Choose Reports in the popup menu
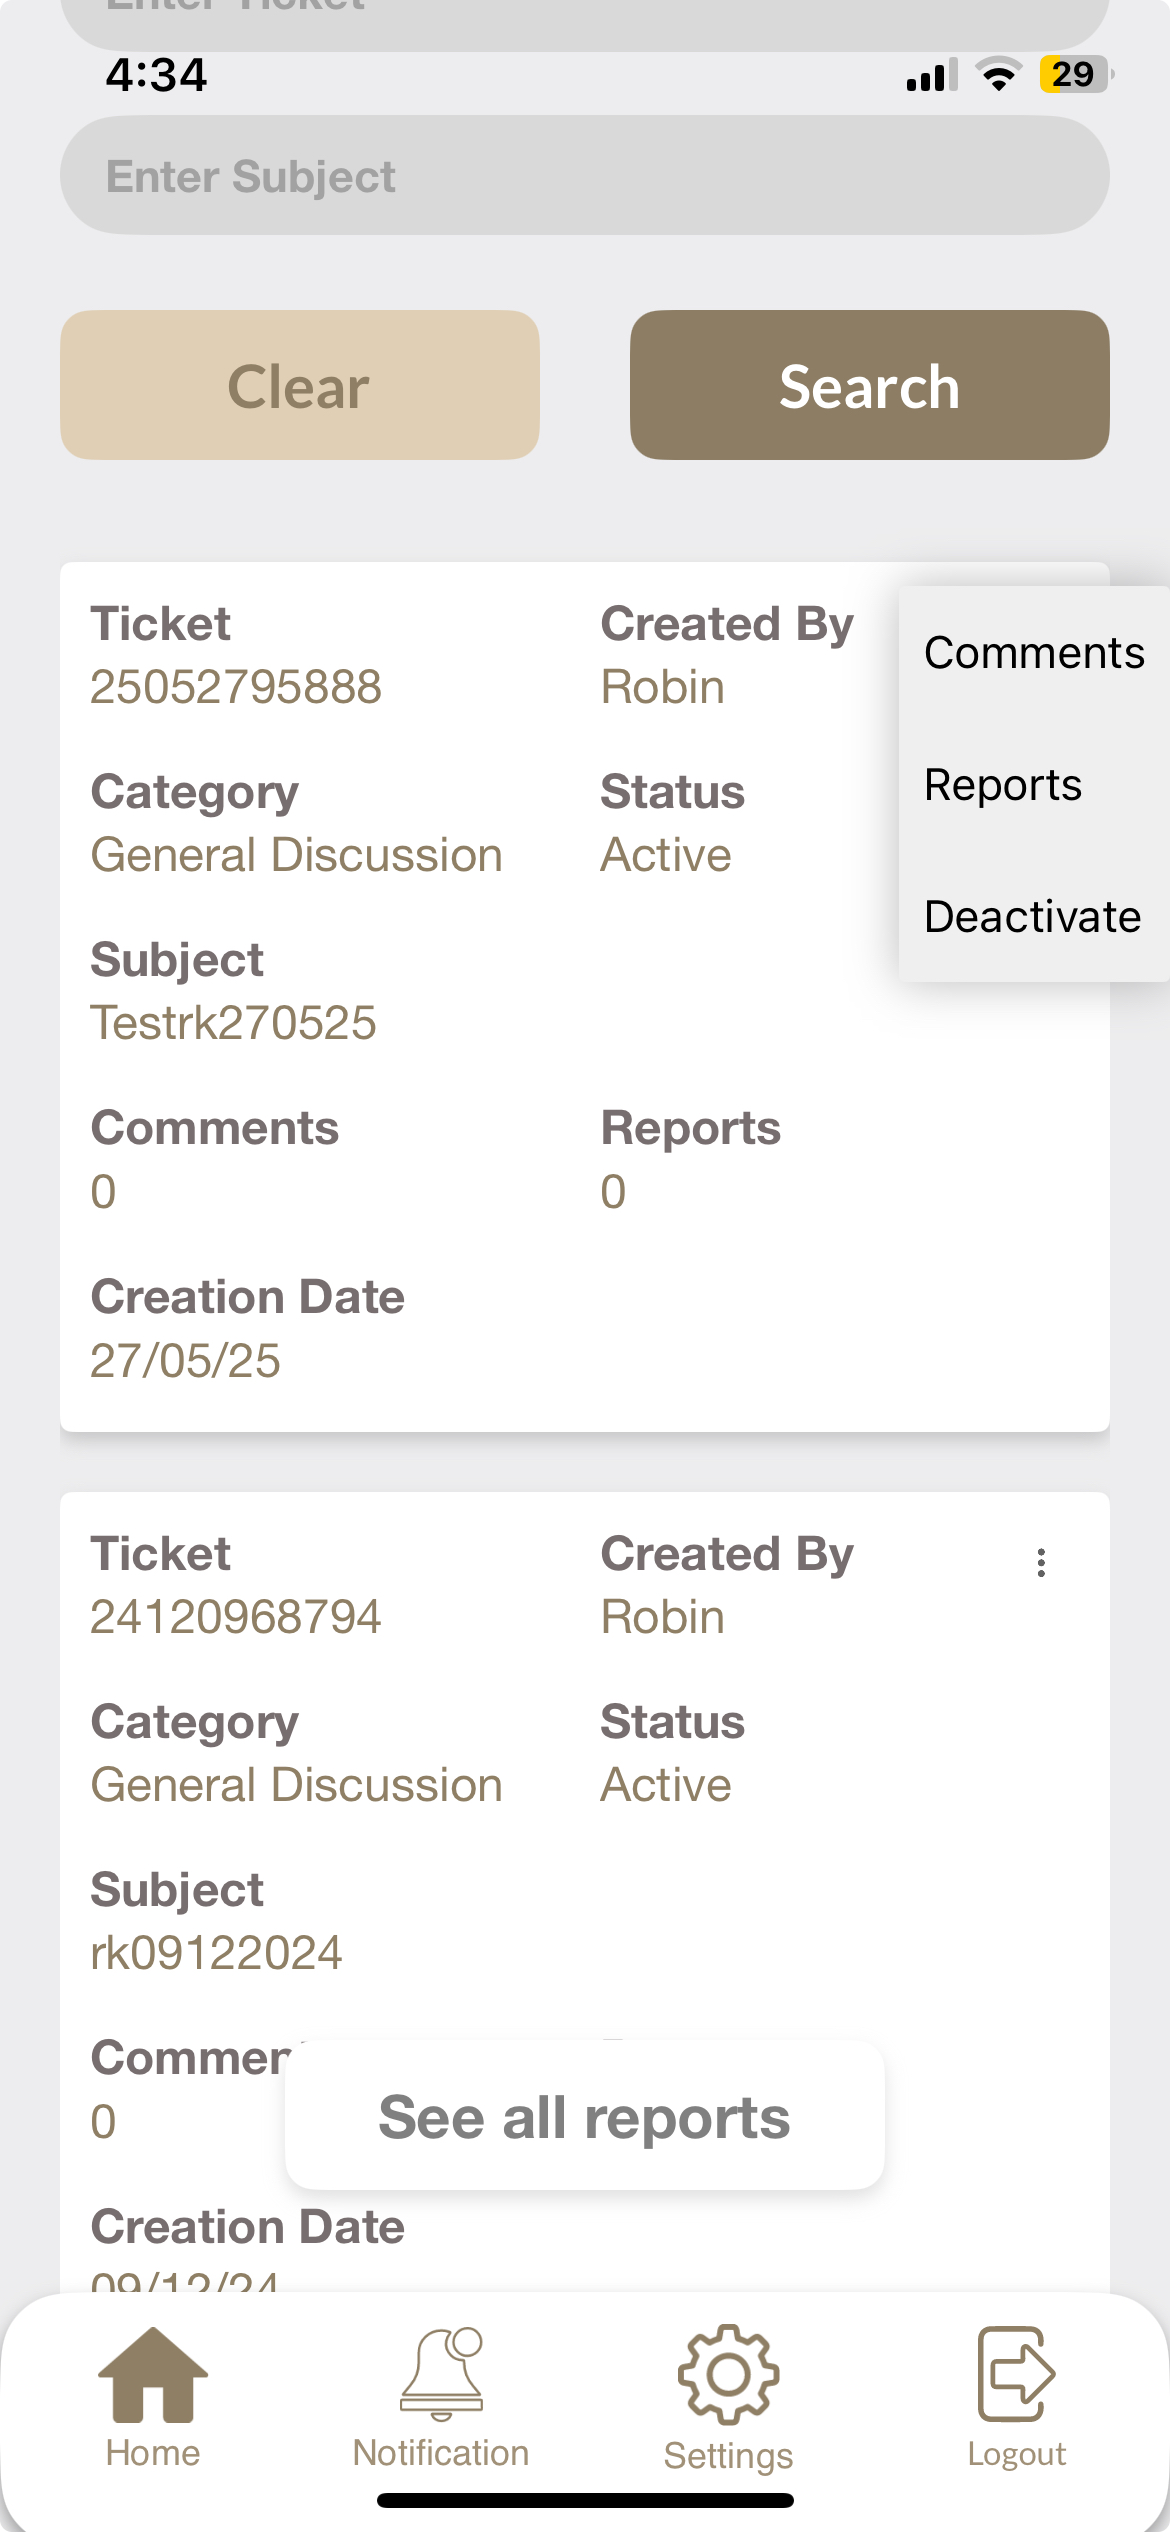The height and width of the screenshot is (2532, 1170). 1003,785
